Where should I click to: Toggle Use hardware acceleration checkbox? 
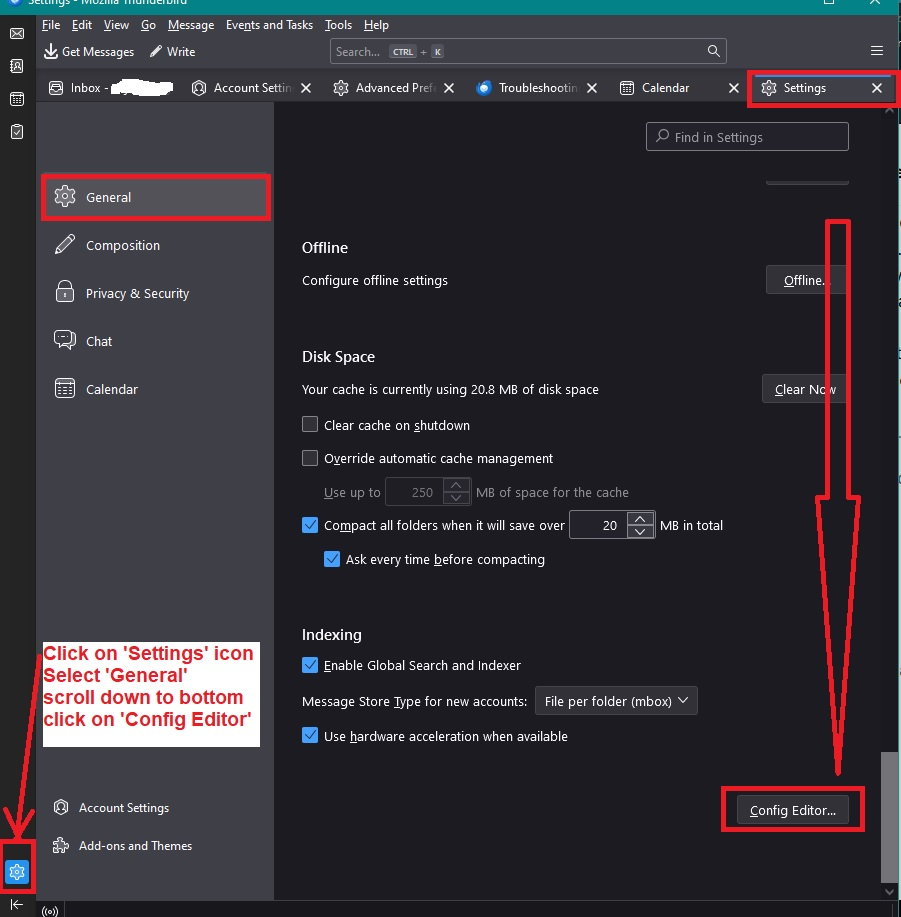coord(310,735)
